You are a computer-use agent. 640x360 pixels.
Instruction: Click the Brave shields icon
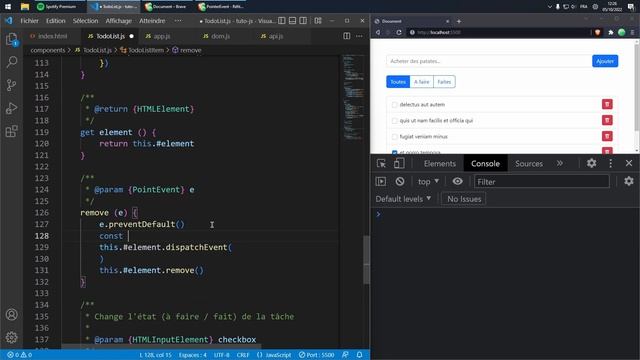pos(598,32)
